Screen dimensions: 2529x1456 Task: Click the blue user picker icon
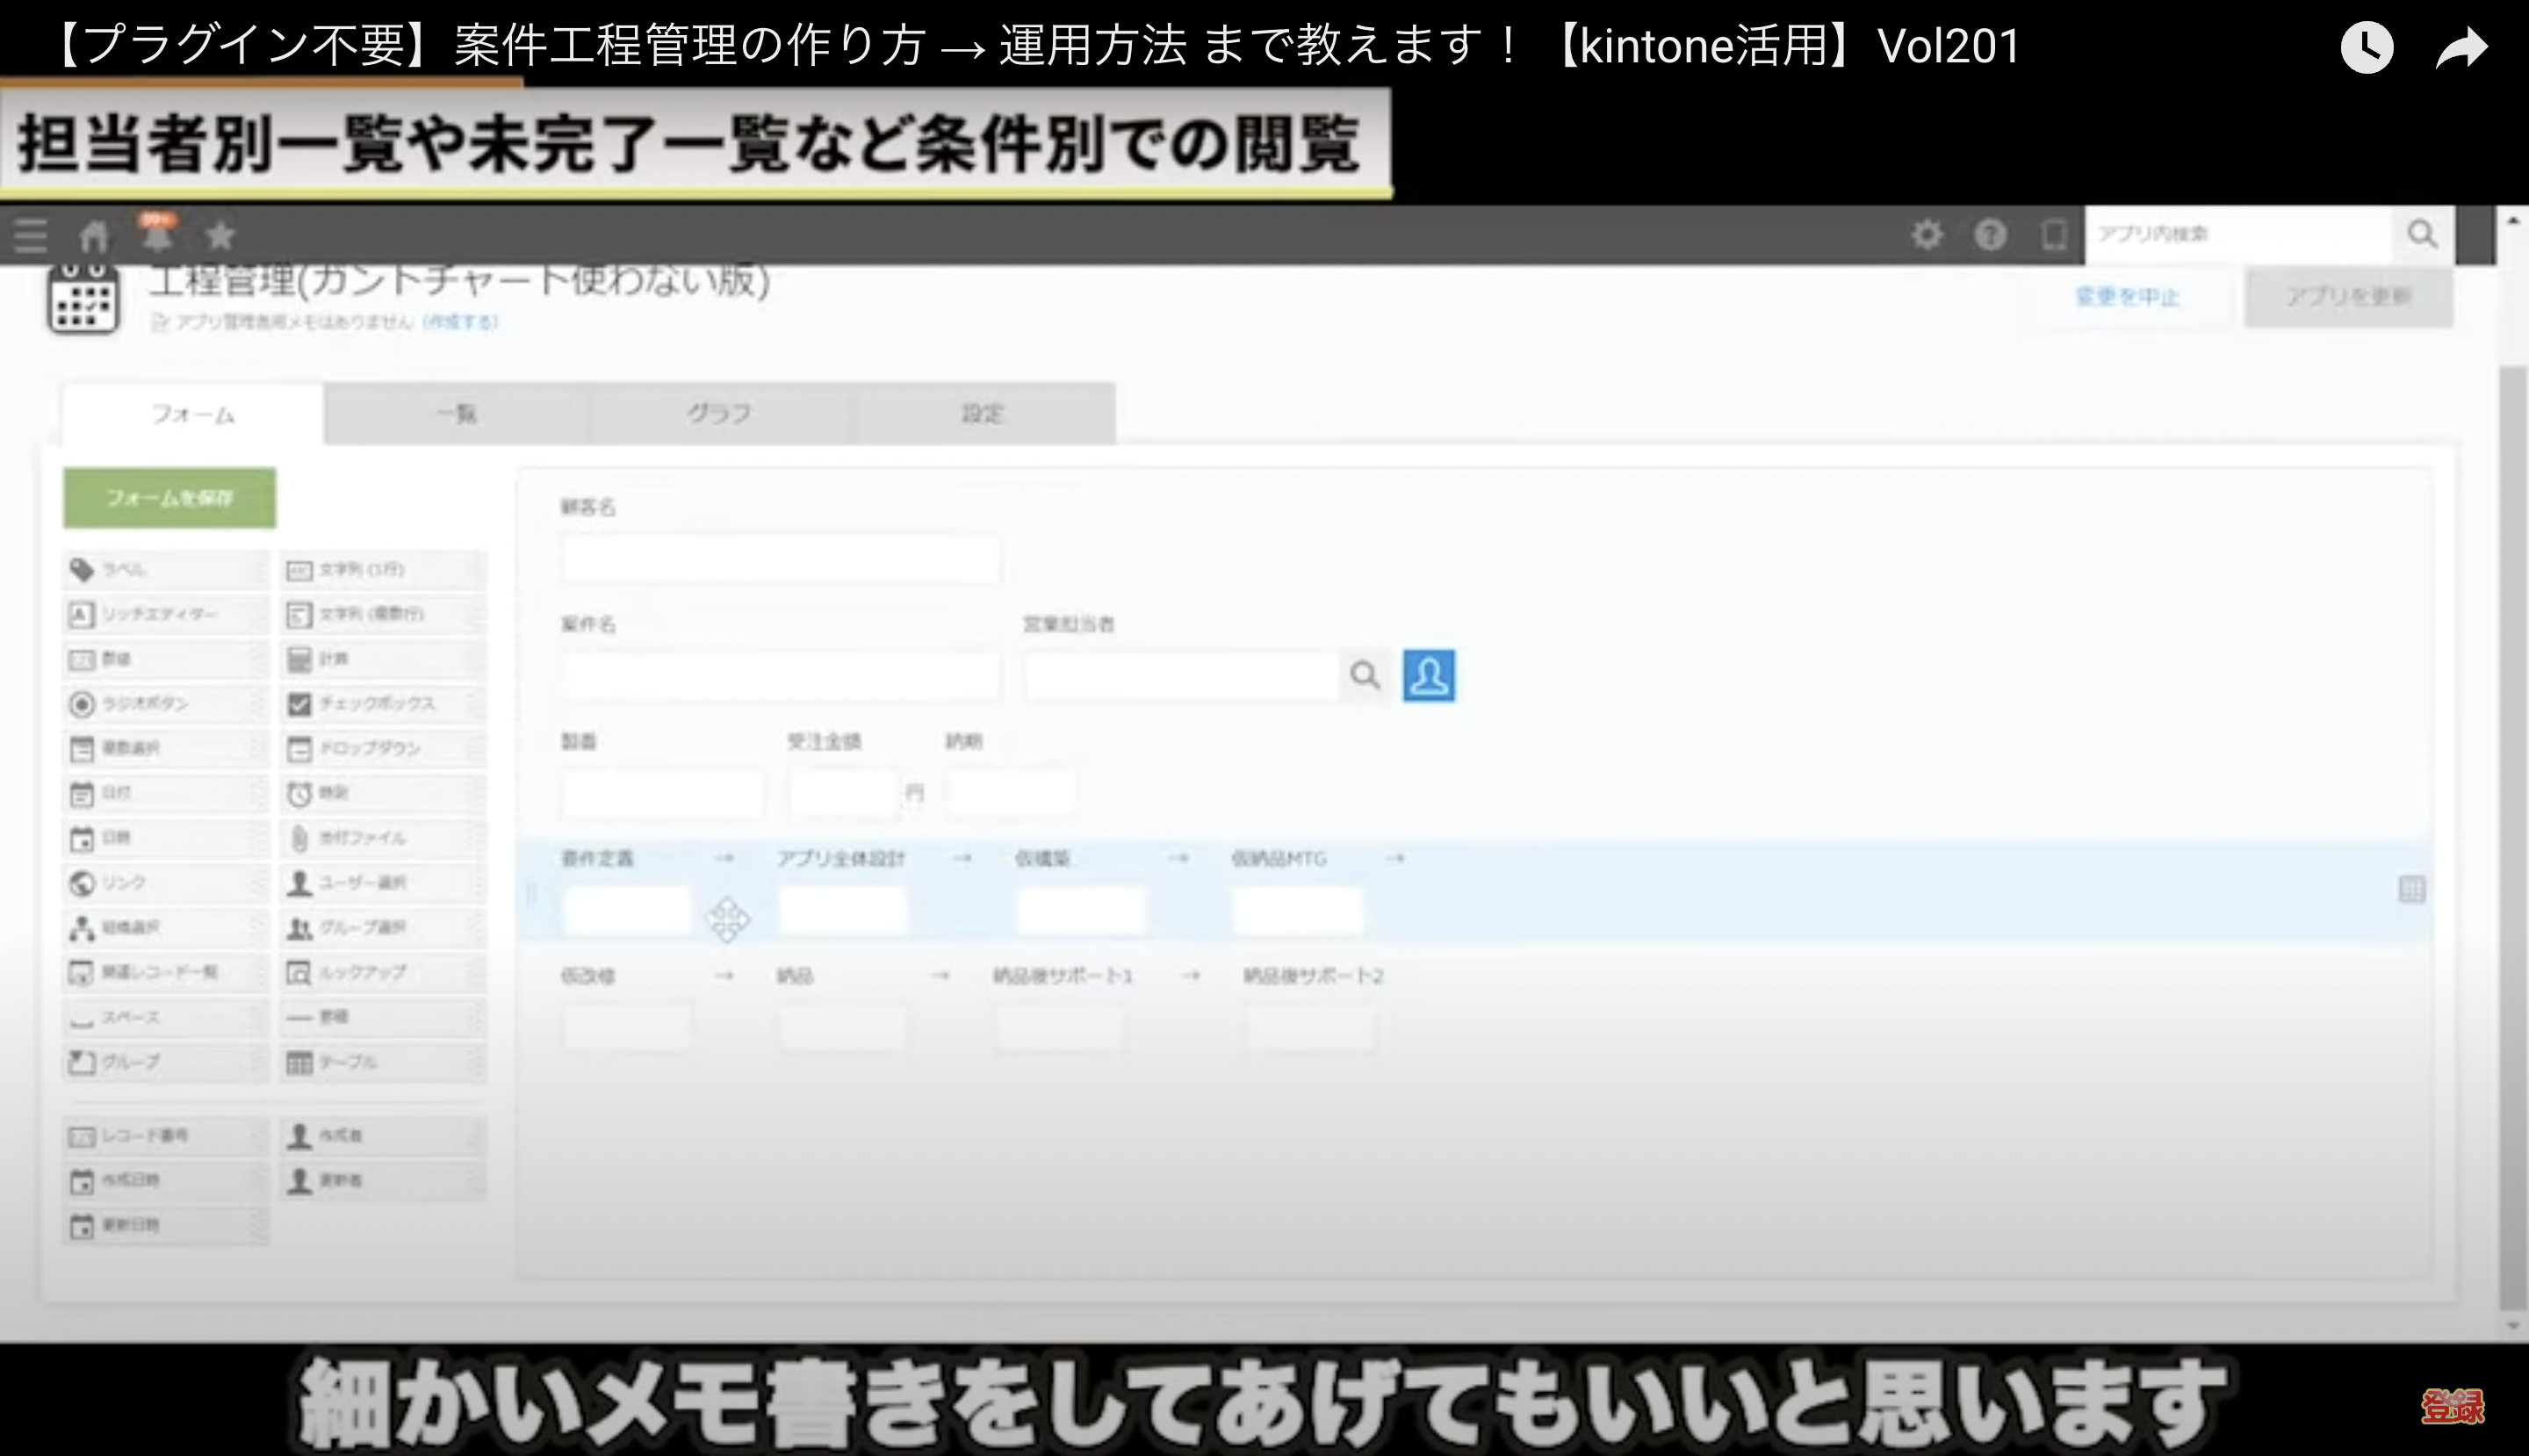1428,676
